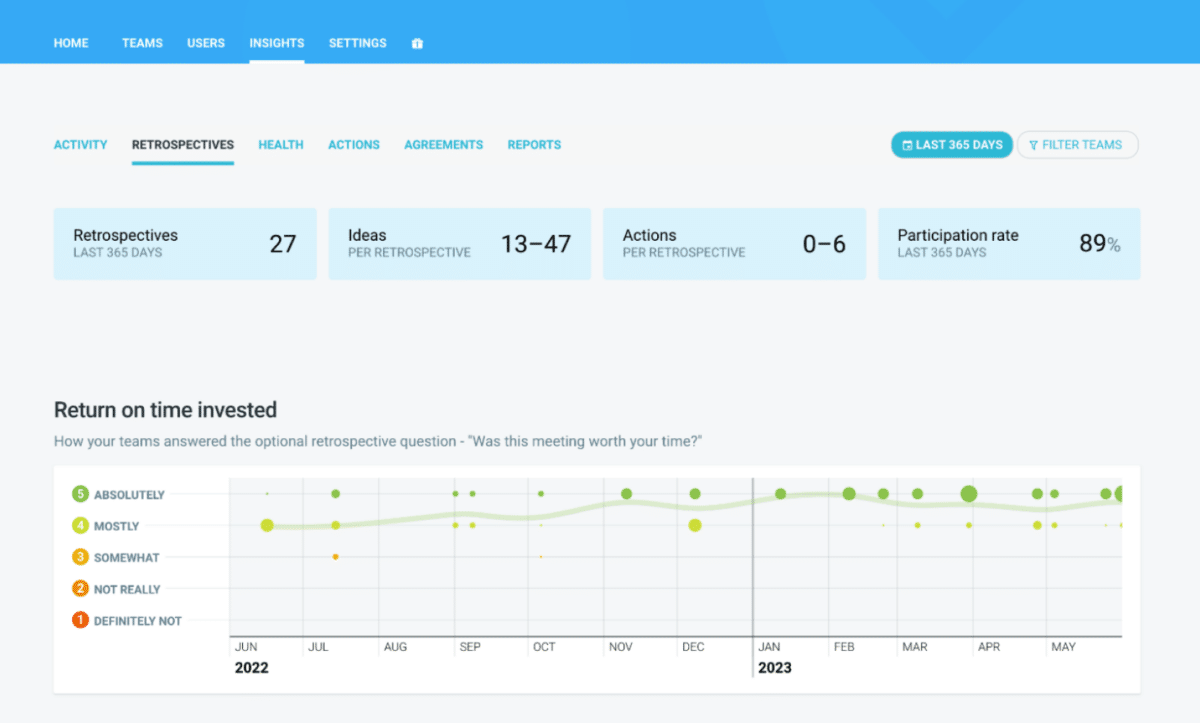Switch to the Actions tab
The width and height of the screenshot is (1200, 723).
pyautogui.click(x=354, y=145)
